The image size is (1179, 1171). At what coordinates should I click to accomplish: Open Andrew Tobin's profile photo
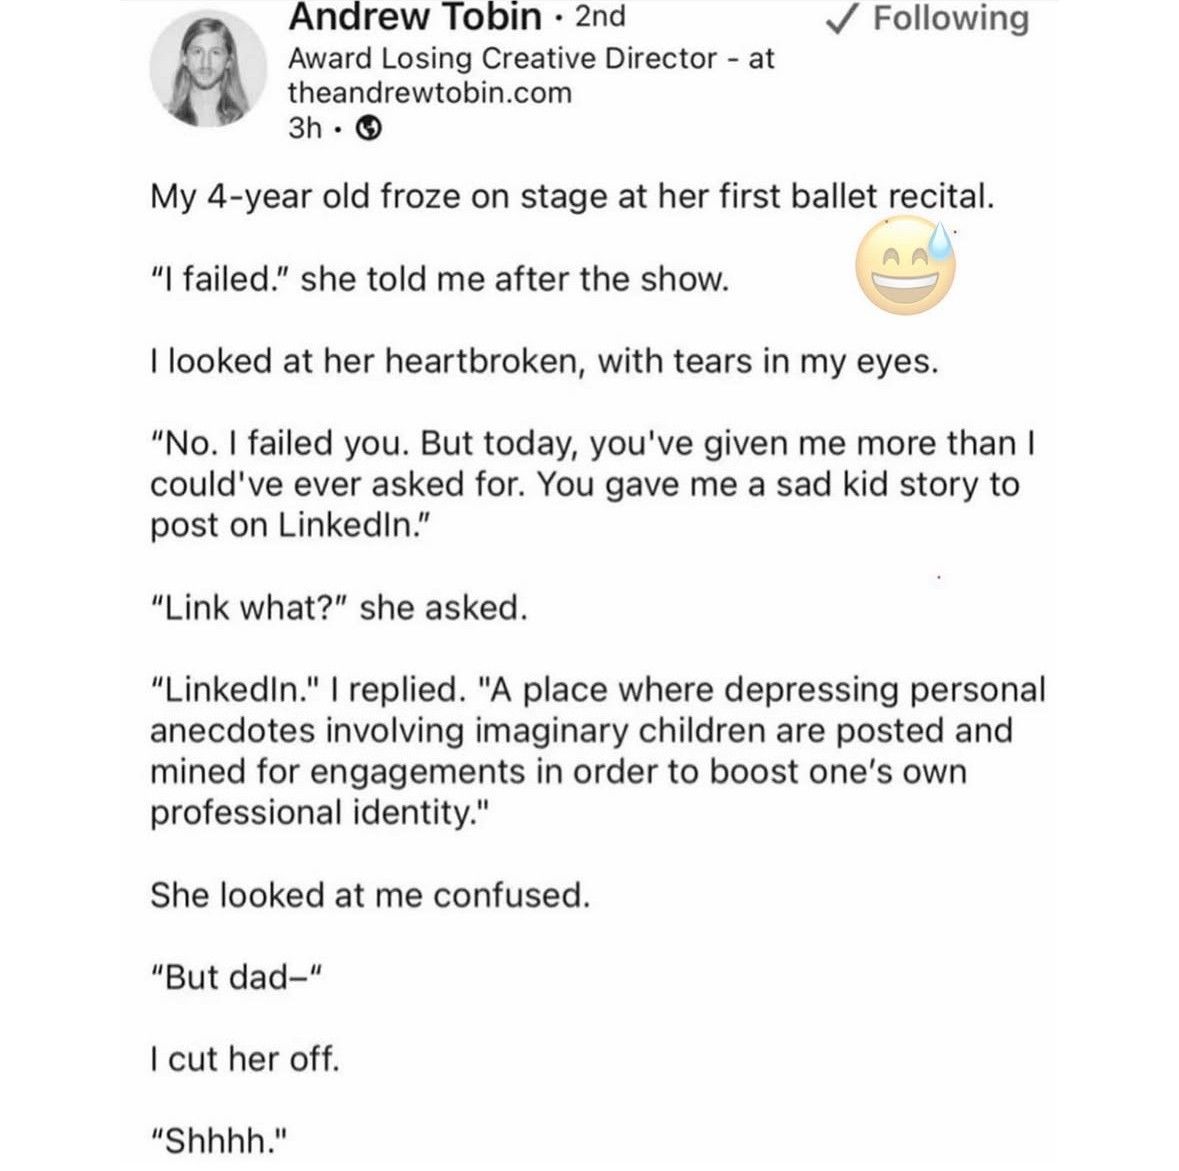(x=208, y=68)
